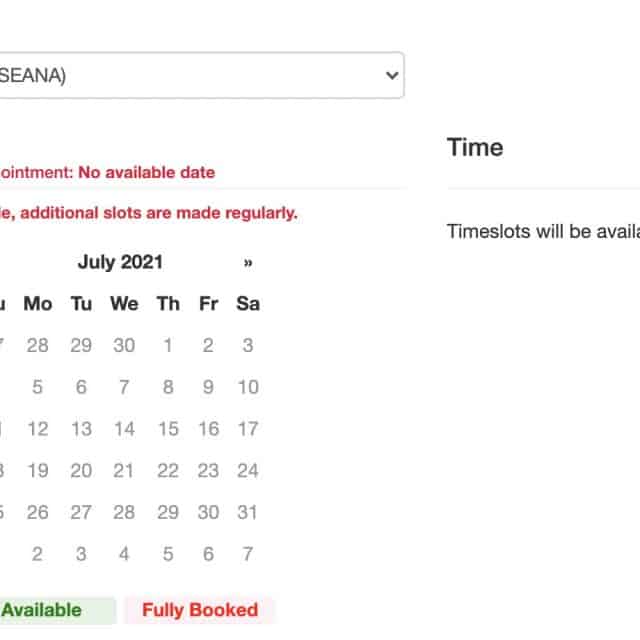
Task: Select June 28 from previous month
Action: click(x=38, y=346)
